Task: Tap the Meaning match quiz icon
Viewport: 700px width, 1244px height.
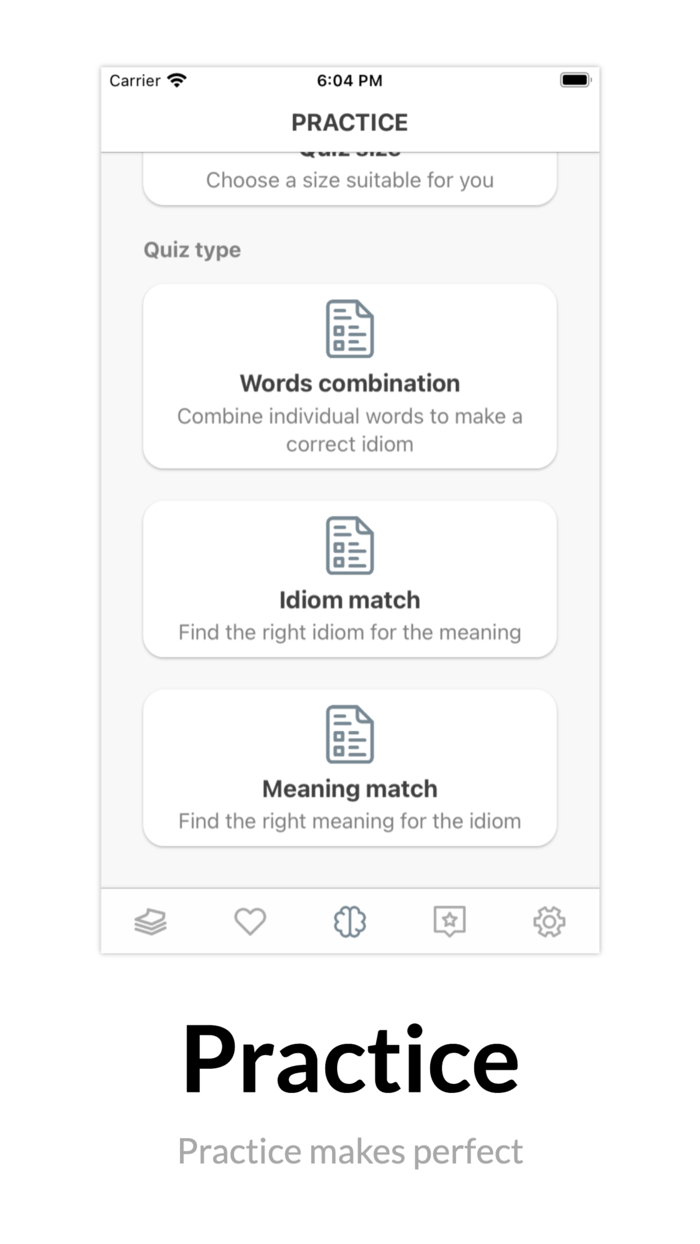Action: (350, 734)
